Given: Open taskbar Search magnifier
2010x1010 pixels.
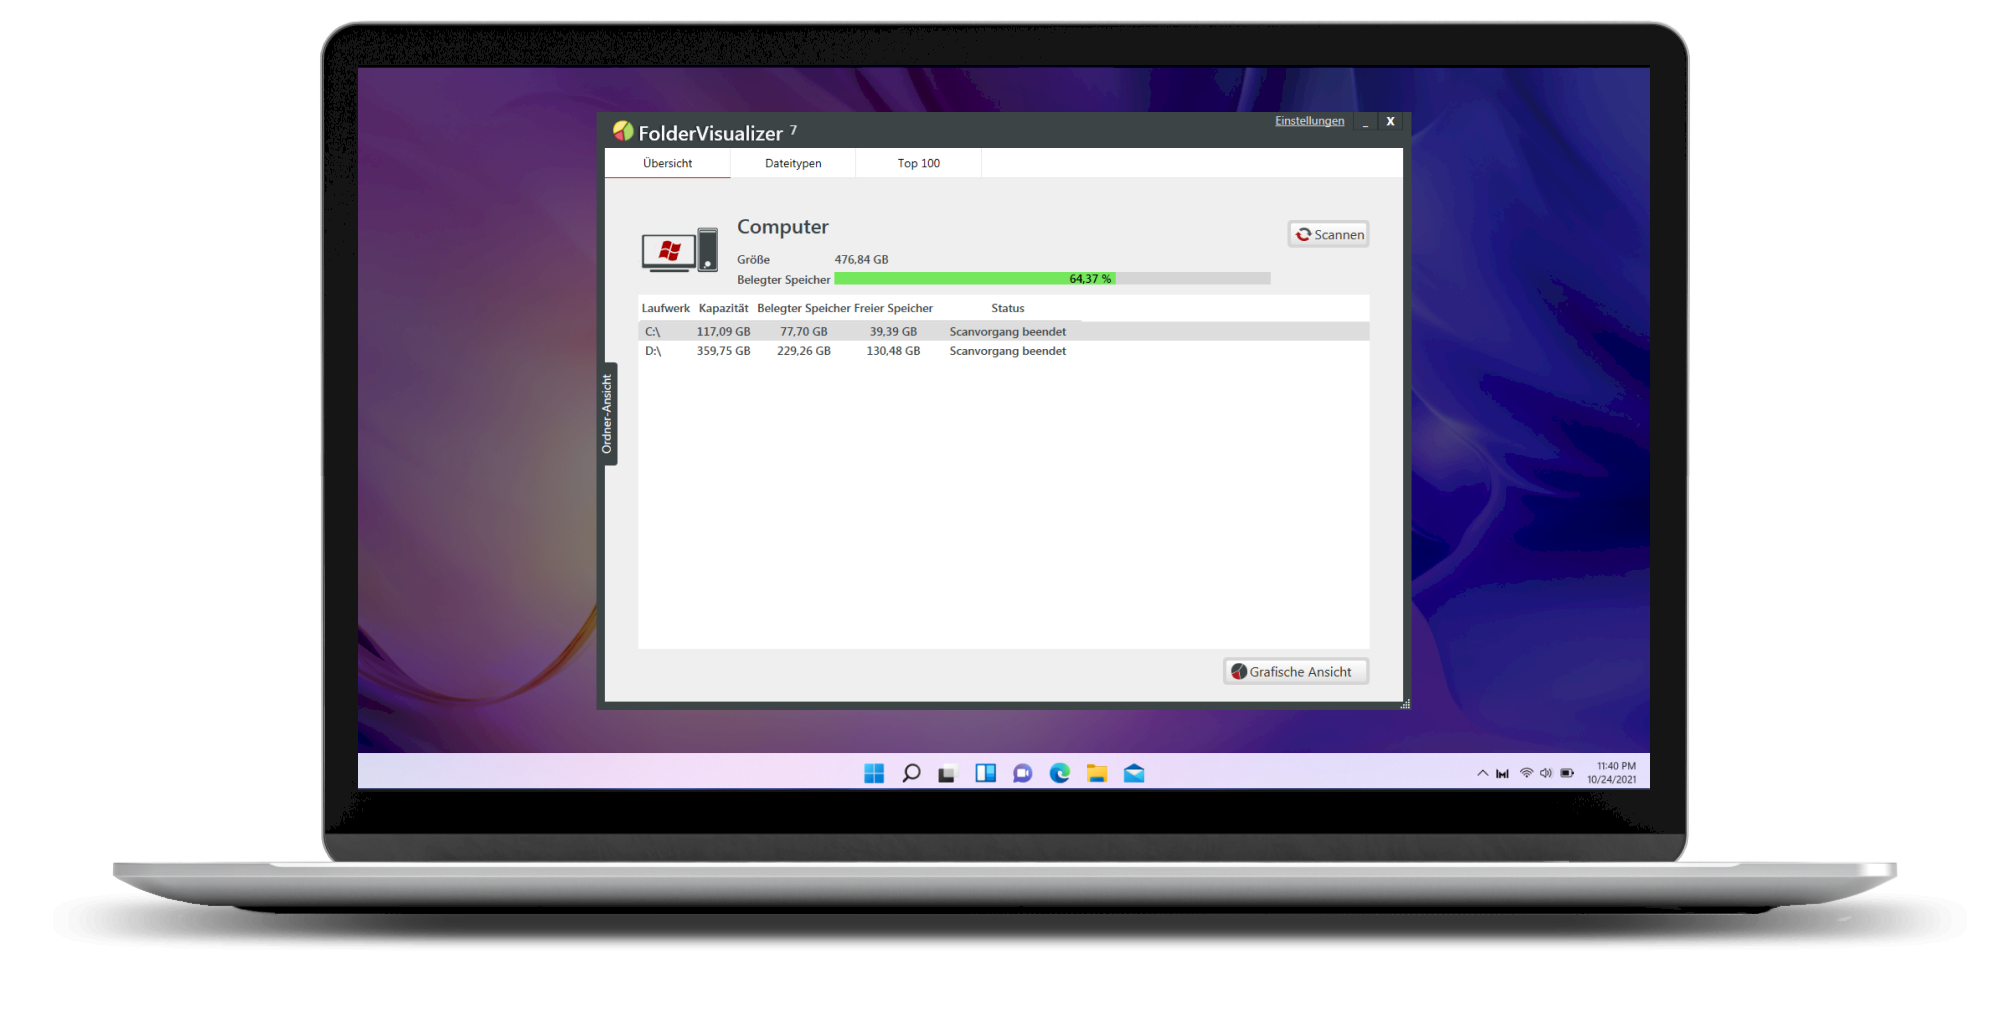Looking at the screenshot, I should 911,773.
